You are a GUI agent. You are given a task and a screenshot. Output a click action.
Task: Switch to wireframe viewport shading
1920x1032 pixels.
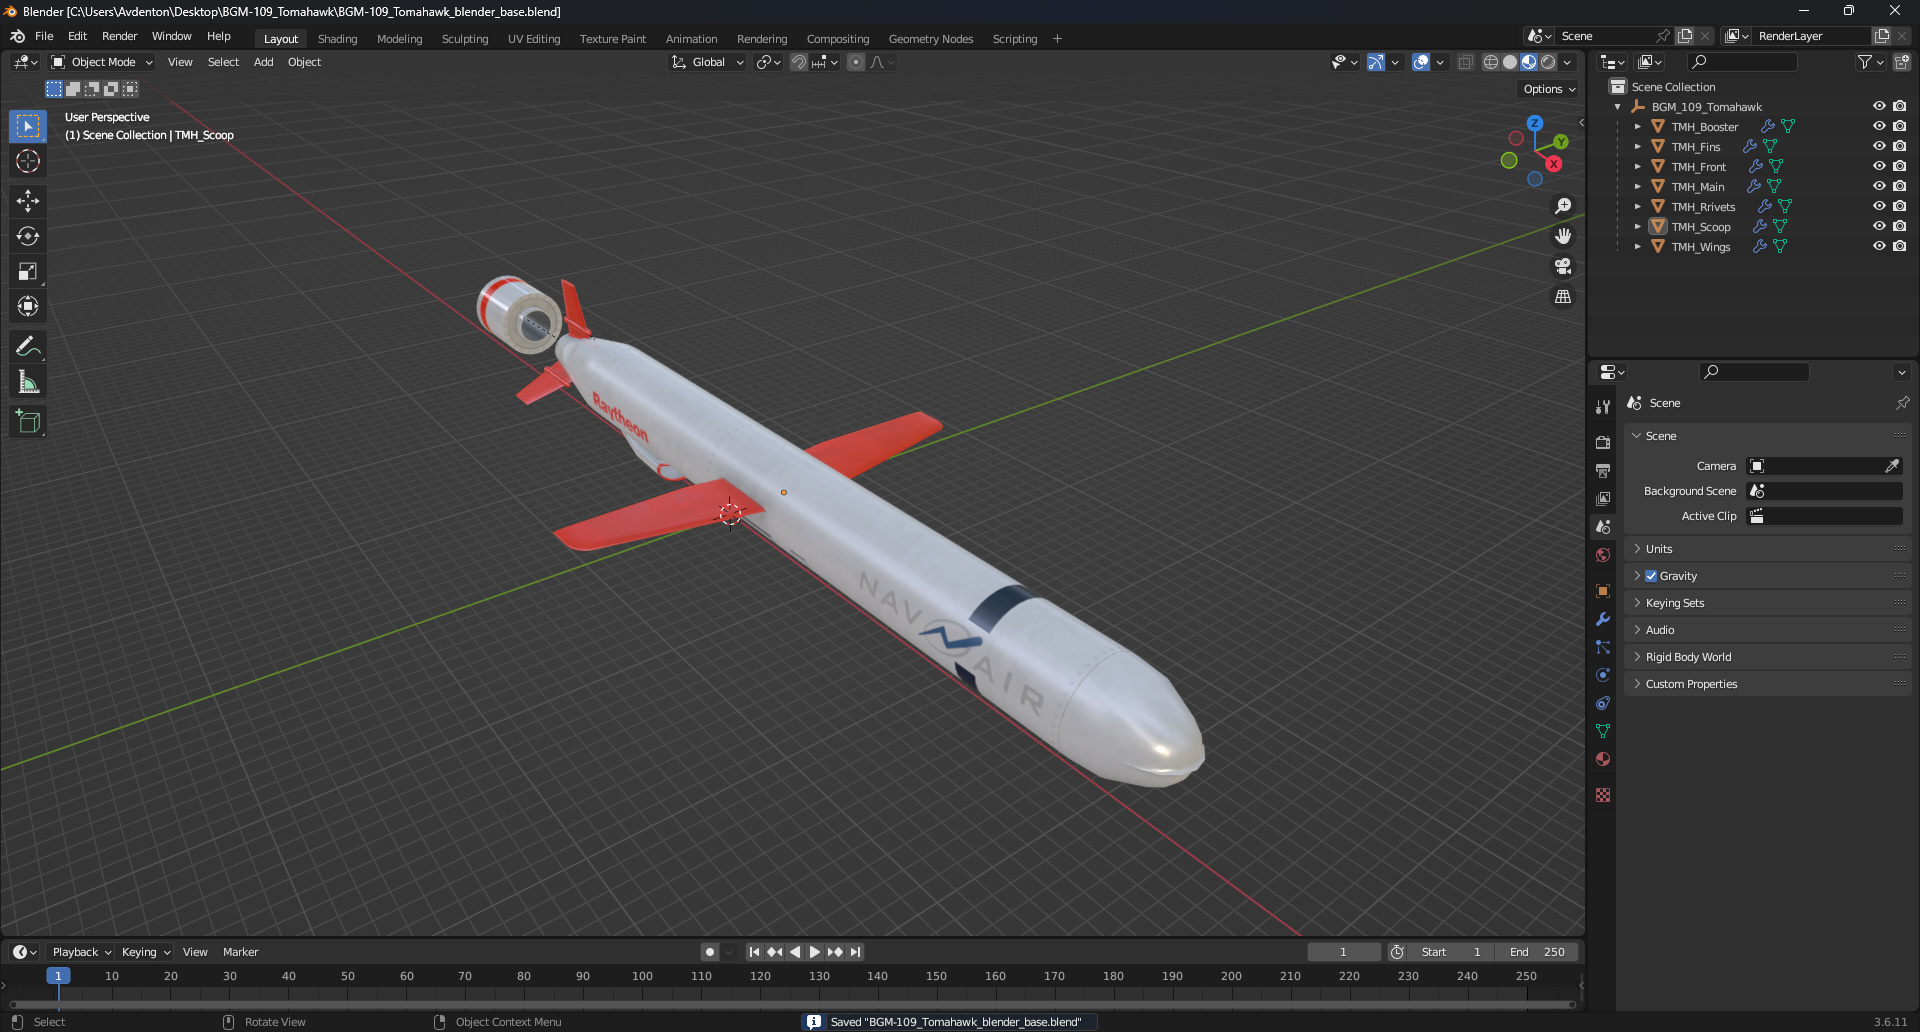[x=1491, y=62]
